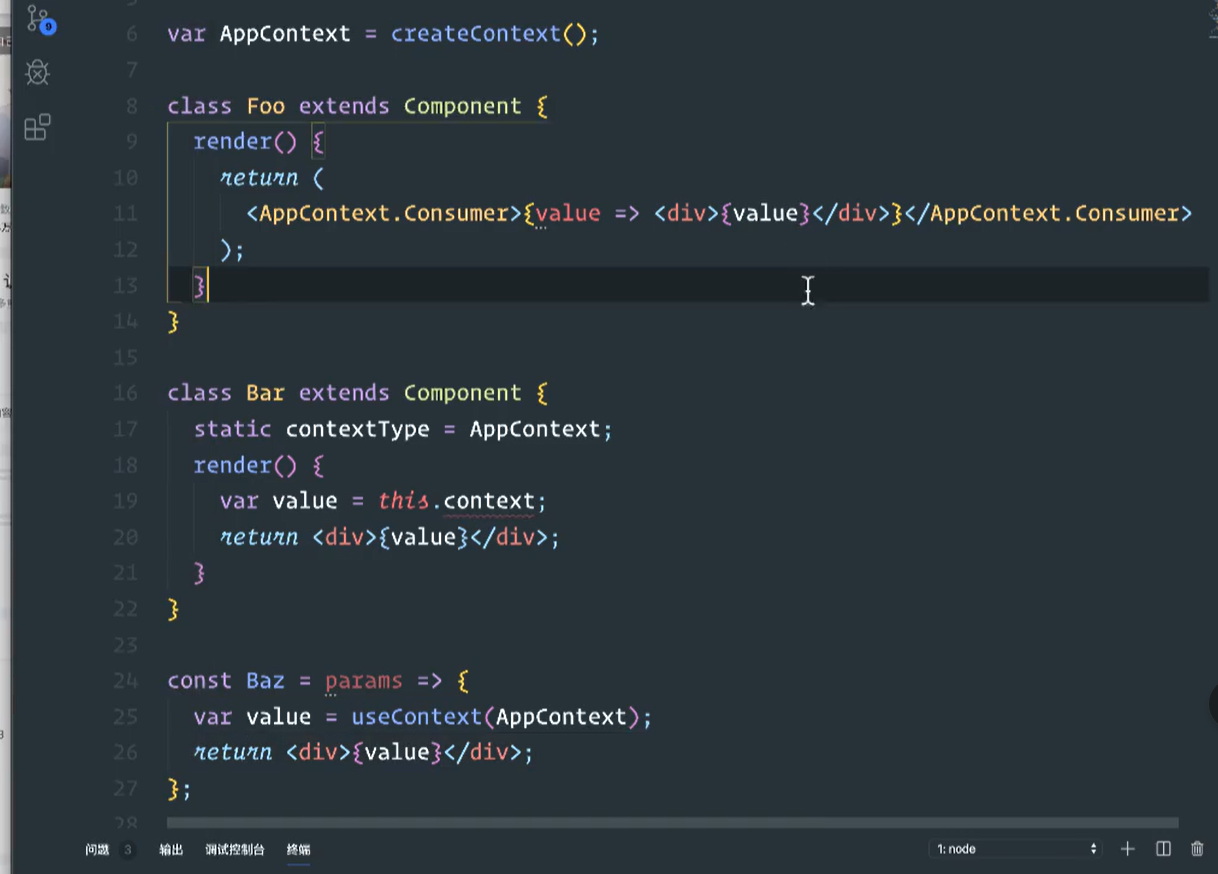Click line number 13 in gutter
The height and width of the screenshot is (874, 1218).
coord(125,285)
